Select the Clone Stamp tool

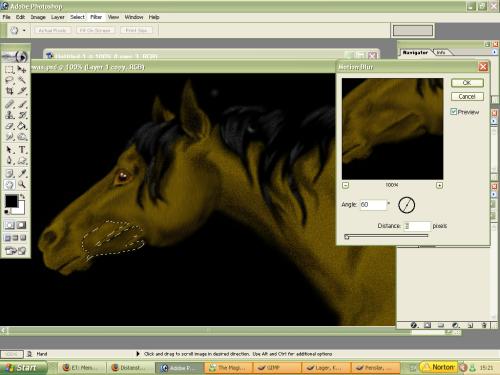tap(9, 115)
